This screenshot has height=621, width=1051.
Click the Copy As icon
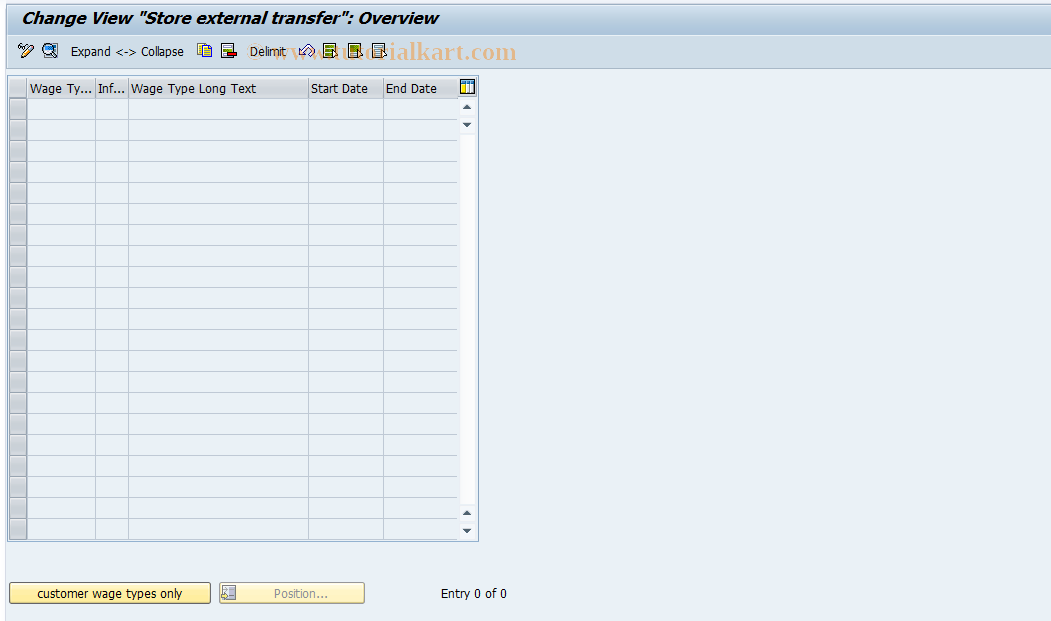[x=204, y=51]
